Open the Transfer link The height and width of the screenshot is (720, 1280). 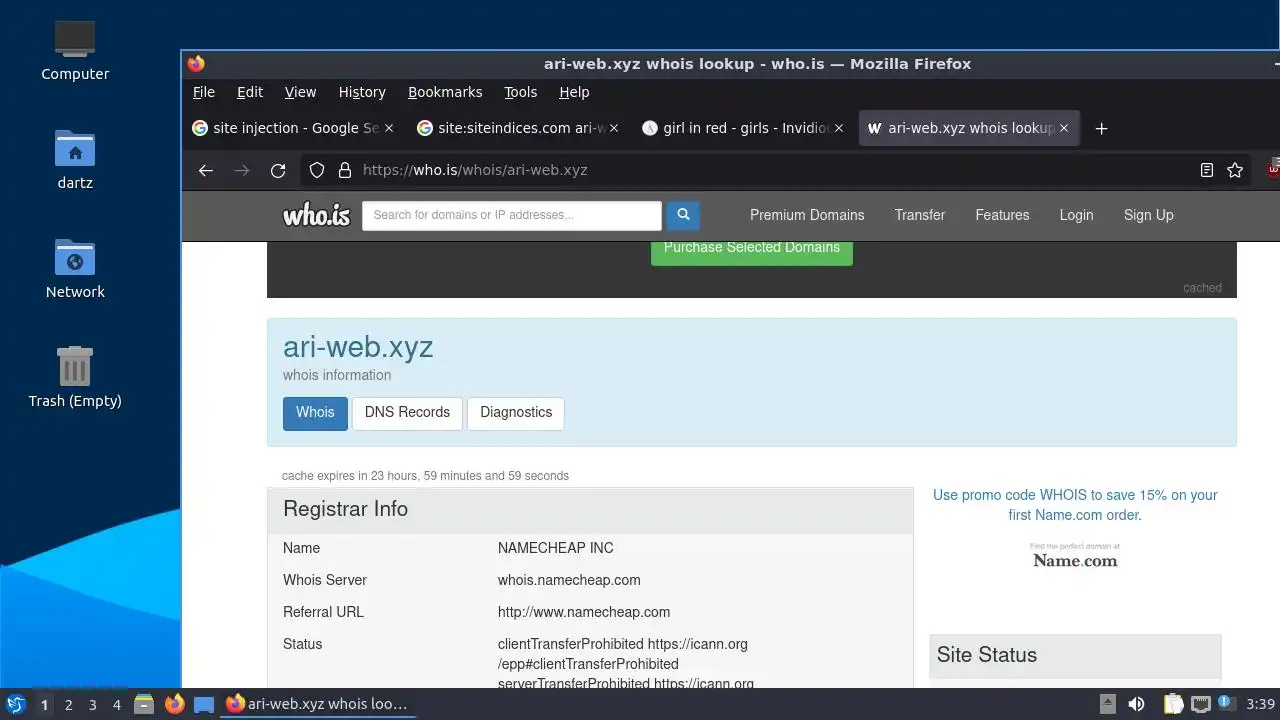920,215
